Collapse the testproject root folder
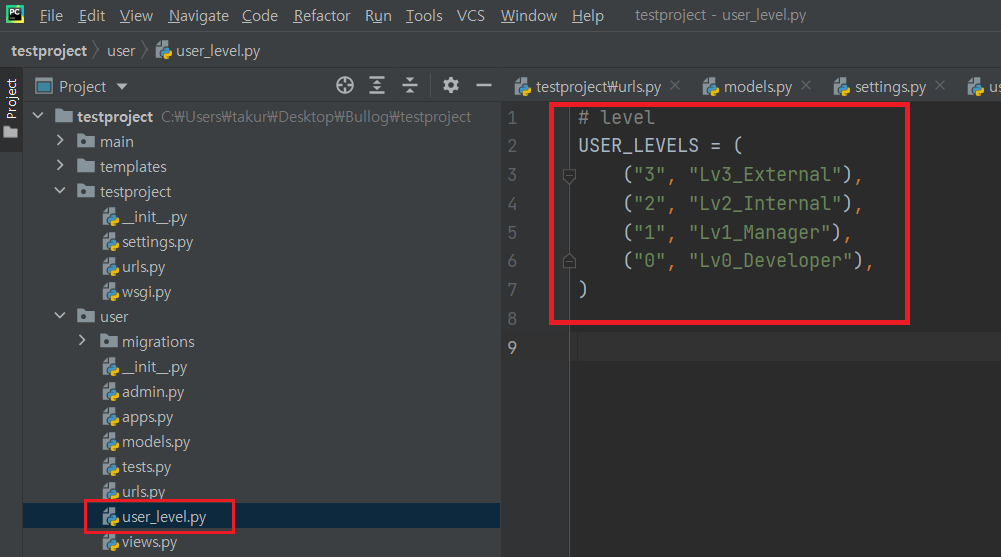The width and height of the screenshot is (1001, 557). click(38, 116)
